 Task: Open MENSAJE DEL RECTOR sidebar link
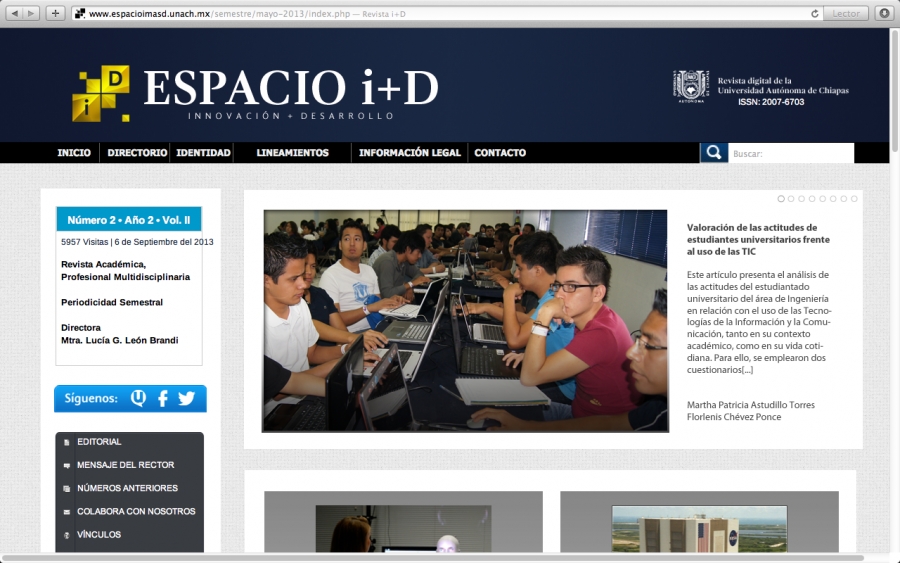pyautogui.click(x=126, y=465)
